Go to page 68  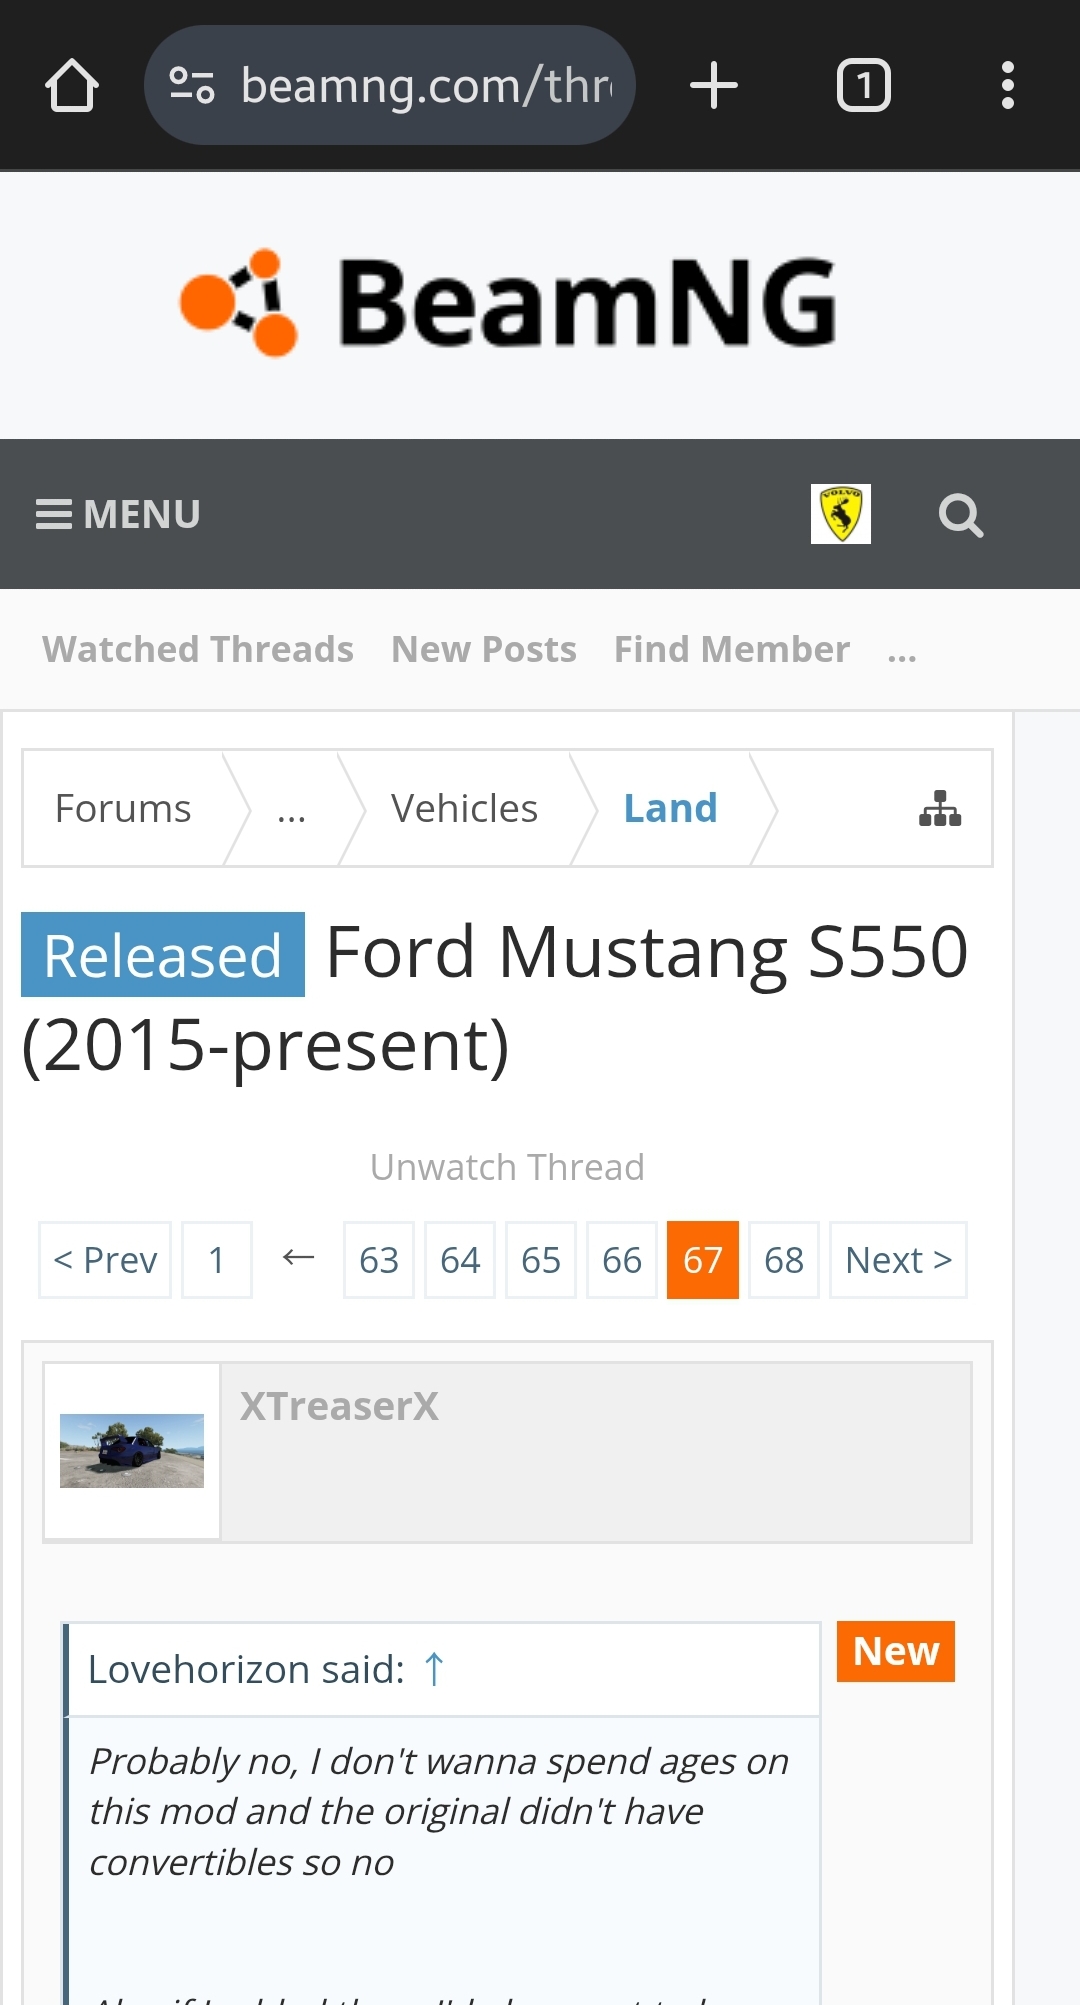(x=784, y=1260)
